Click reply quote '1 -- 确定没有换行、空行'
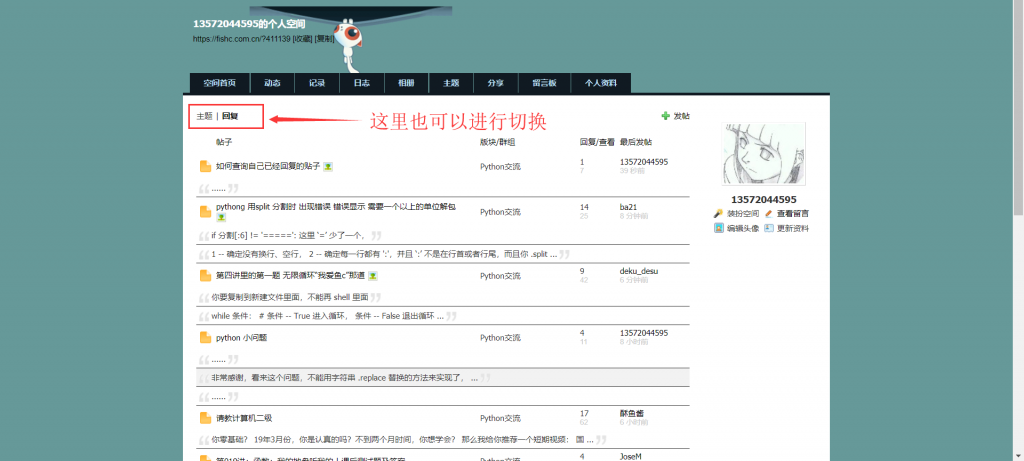This screenshot has height=461, width=1024. (x=384, y=254)
